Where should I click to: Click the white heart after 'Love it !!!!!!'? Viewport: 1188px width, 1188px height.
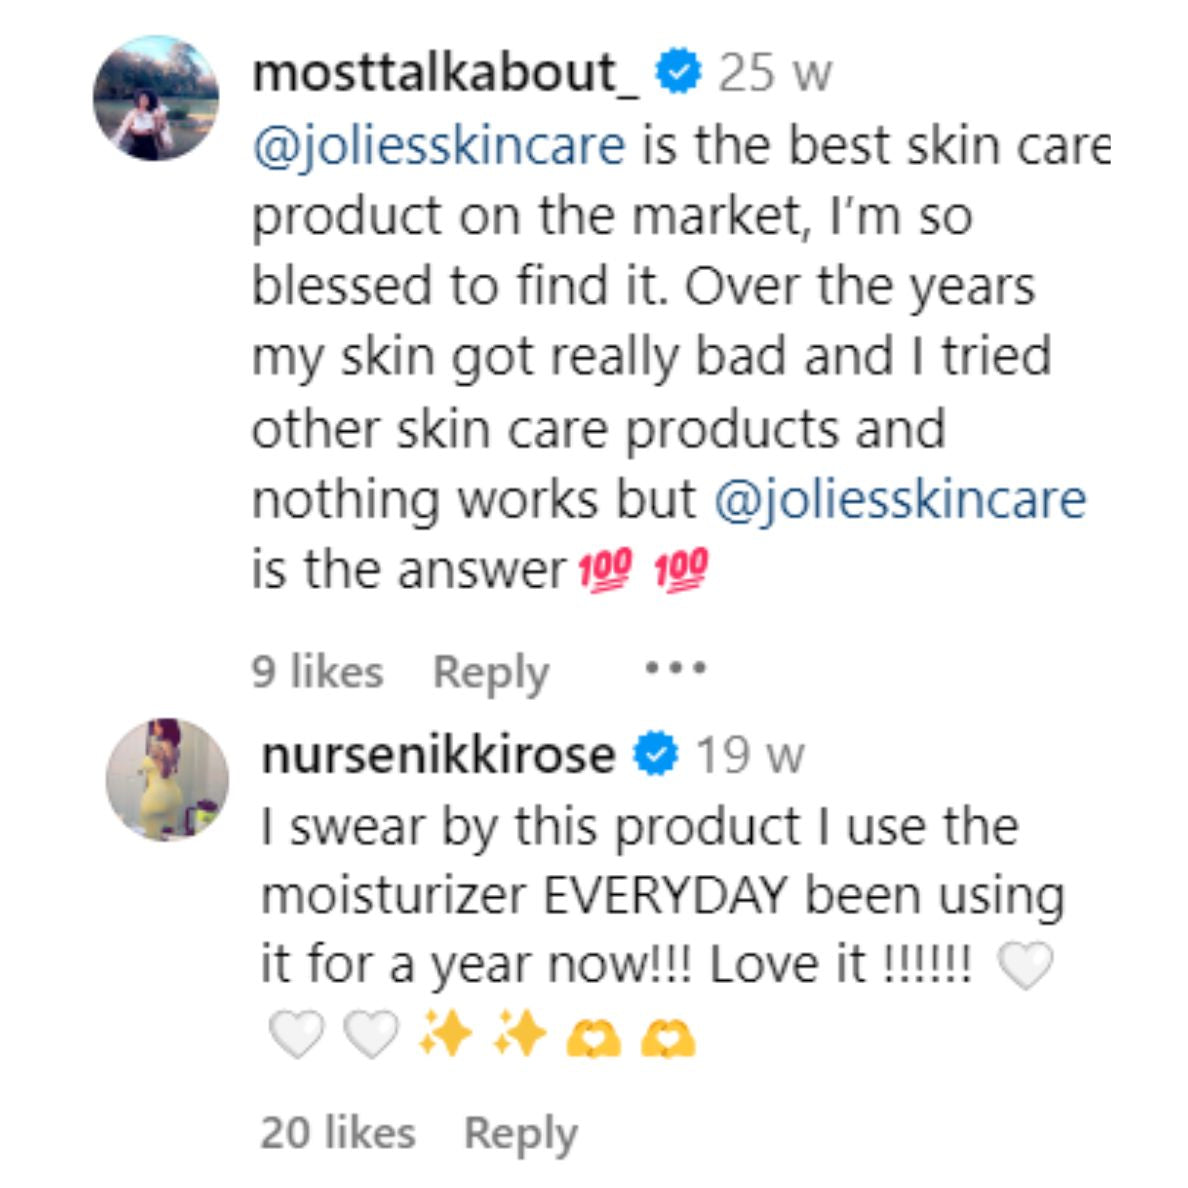[x=1025, y=966]
